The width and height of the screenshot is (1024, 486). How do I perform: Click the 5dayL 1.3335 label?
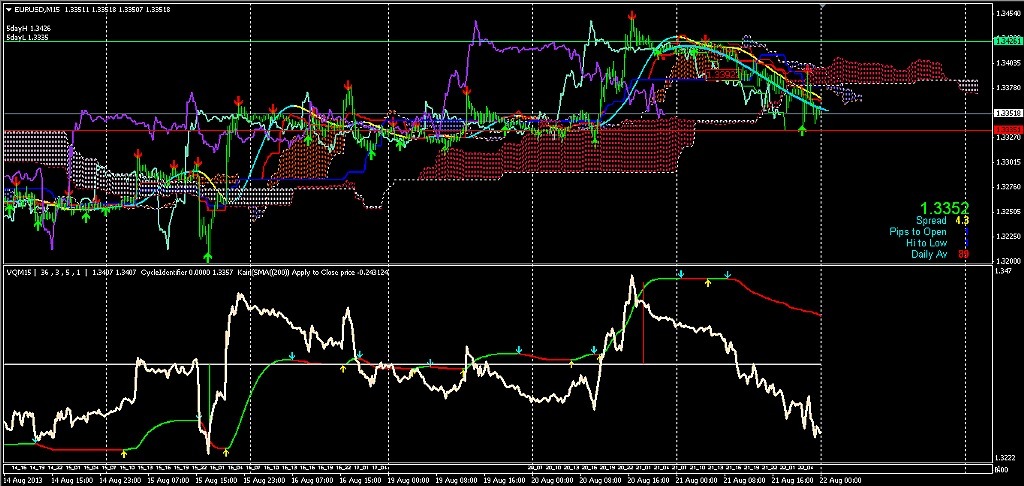(28, 38)
